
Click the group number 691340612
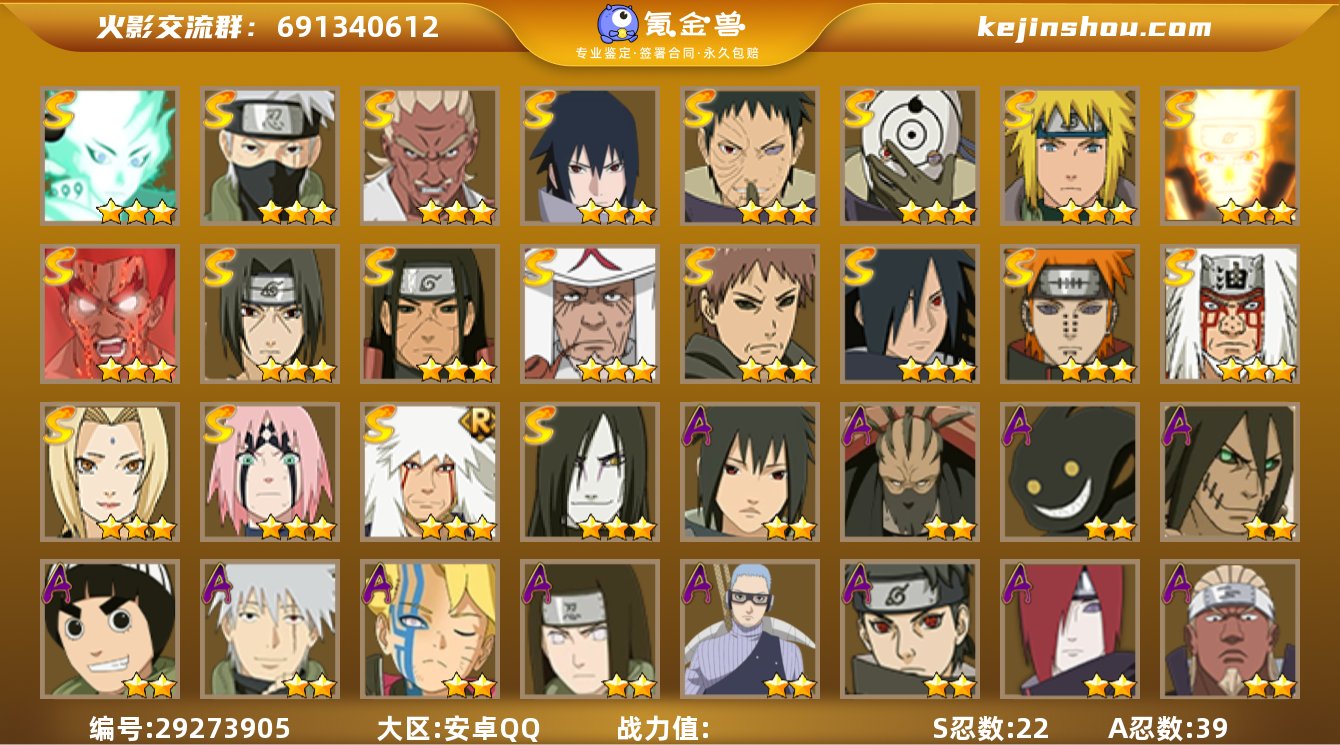pyautogui.click(x=358, y=27)
